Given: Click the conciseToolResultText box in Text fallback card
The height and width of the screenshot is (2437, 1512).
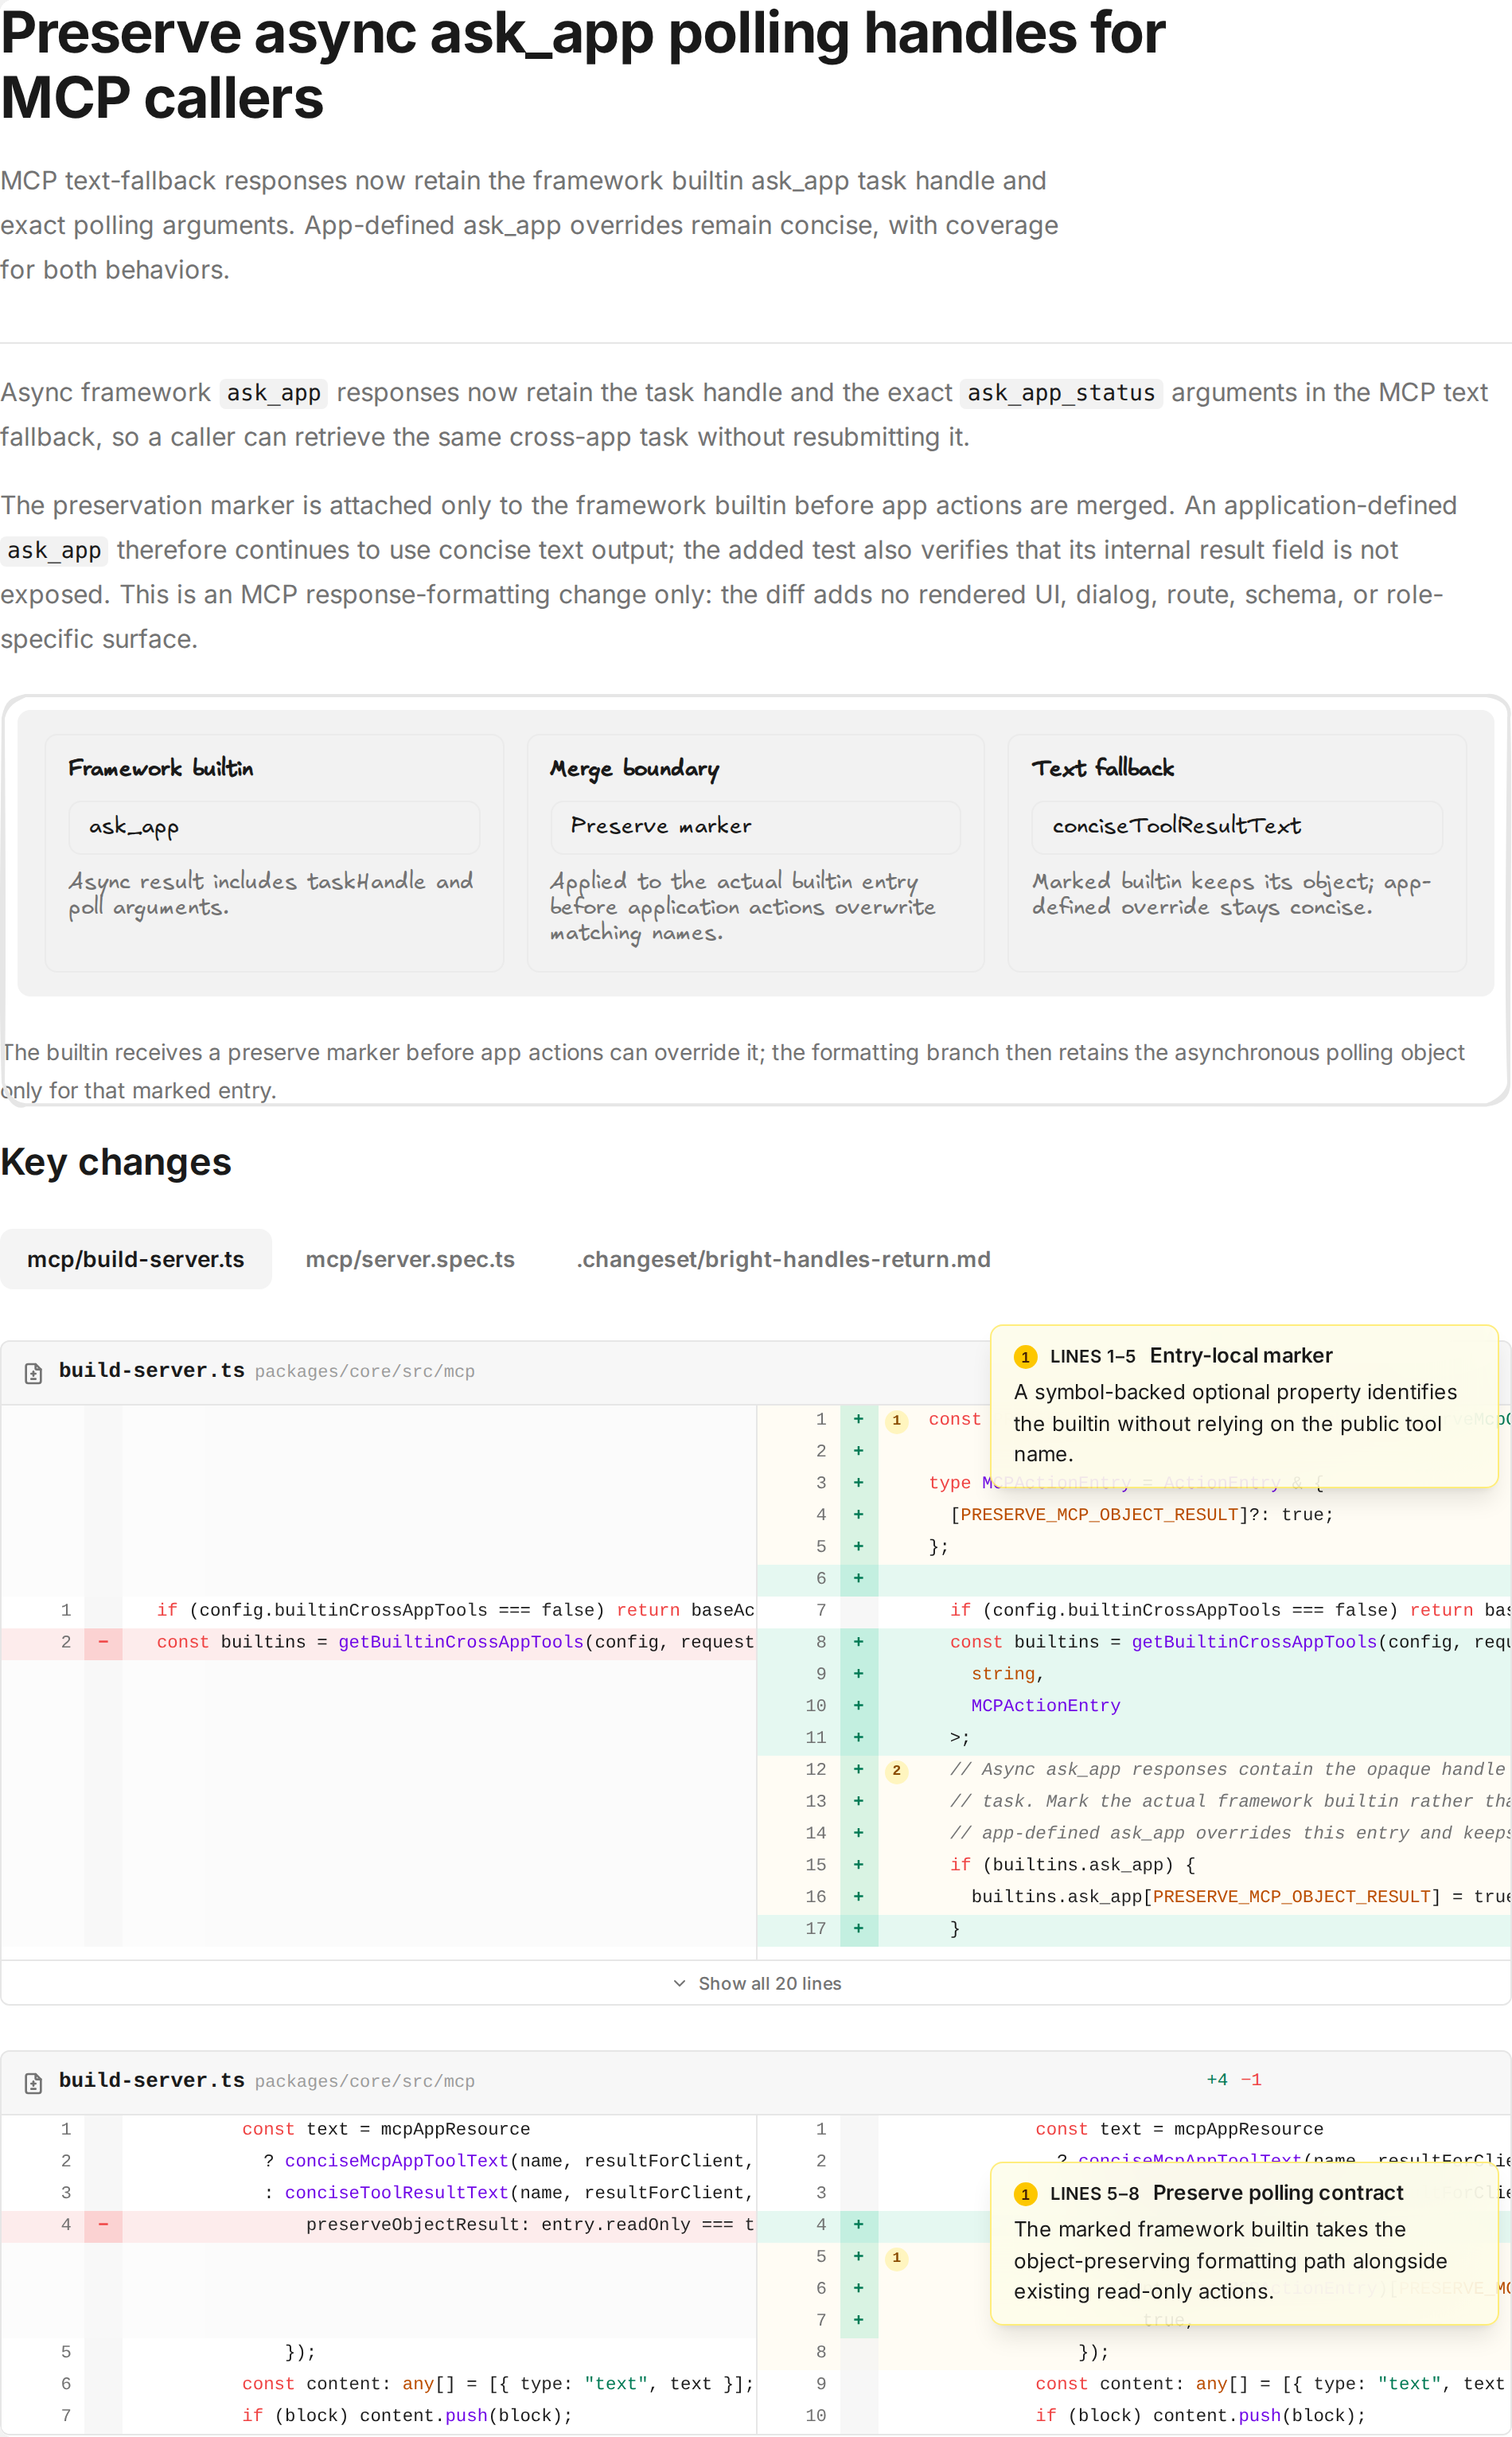Looking at the screenshot, I should [1237, 827].
